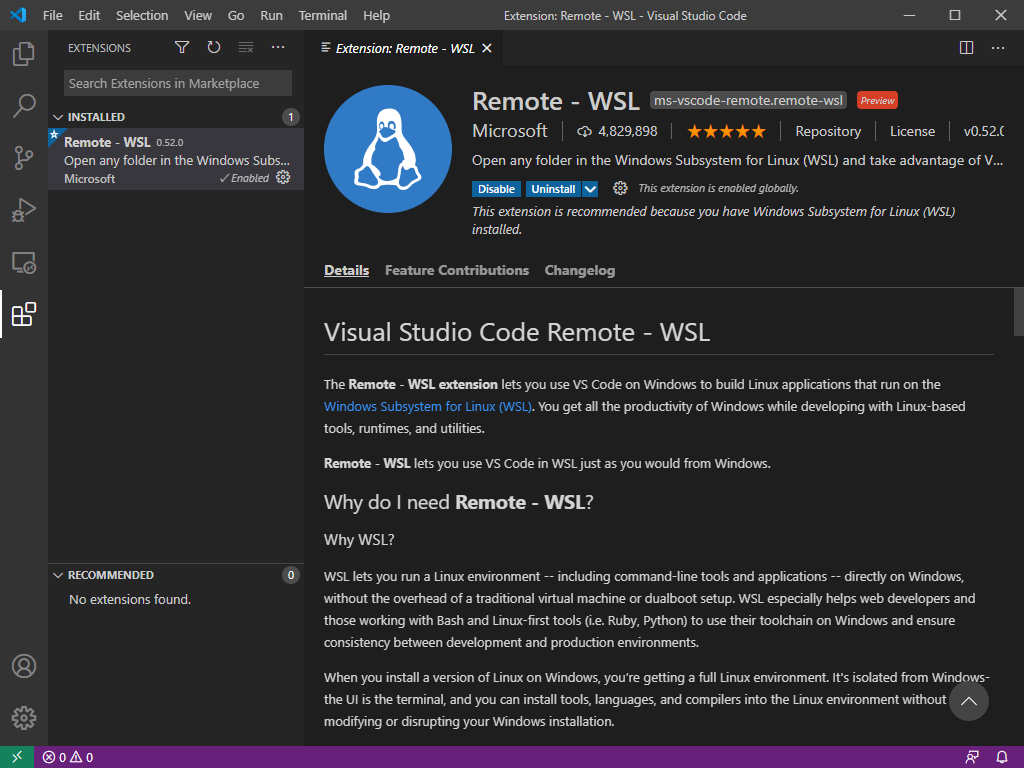Switch to the Changelog tab

tap(580, 270)
